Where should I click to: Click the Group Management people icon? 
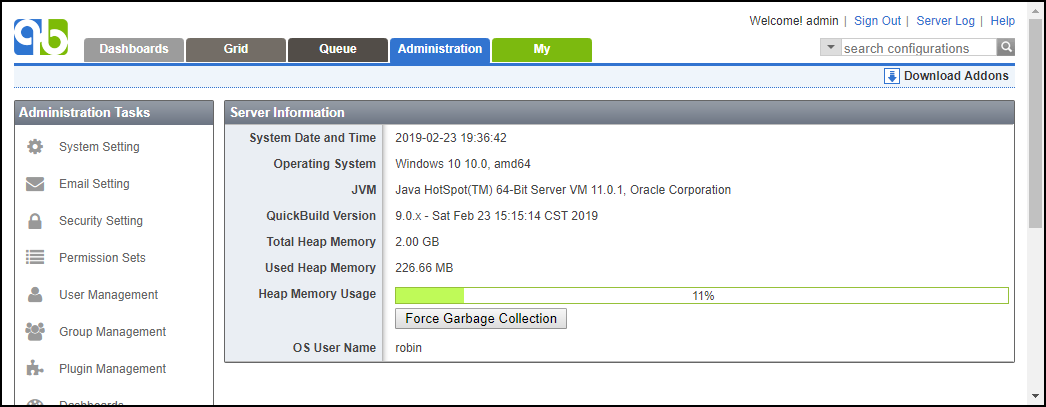point(35,332)
